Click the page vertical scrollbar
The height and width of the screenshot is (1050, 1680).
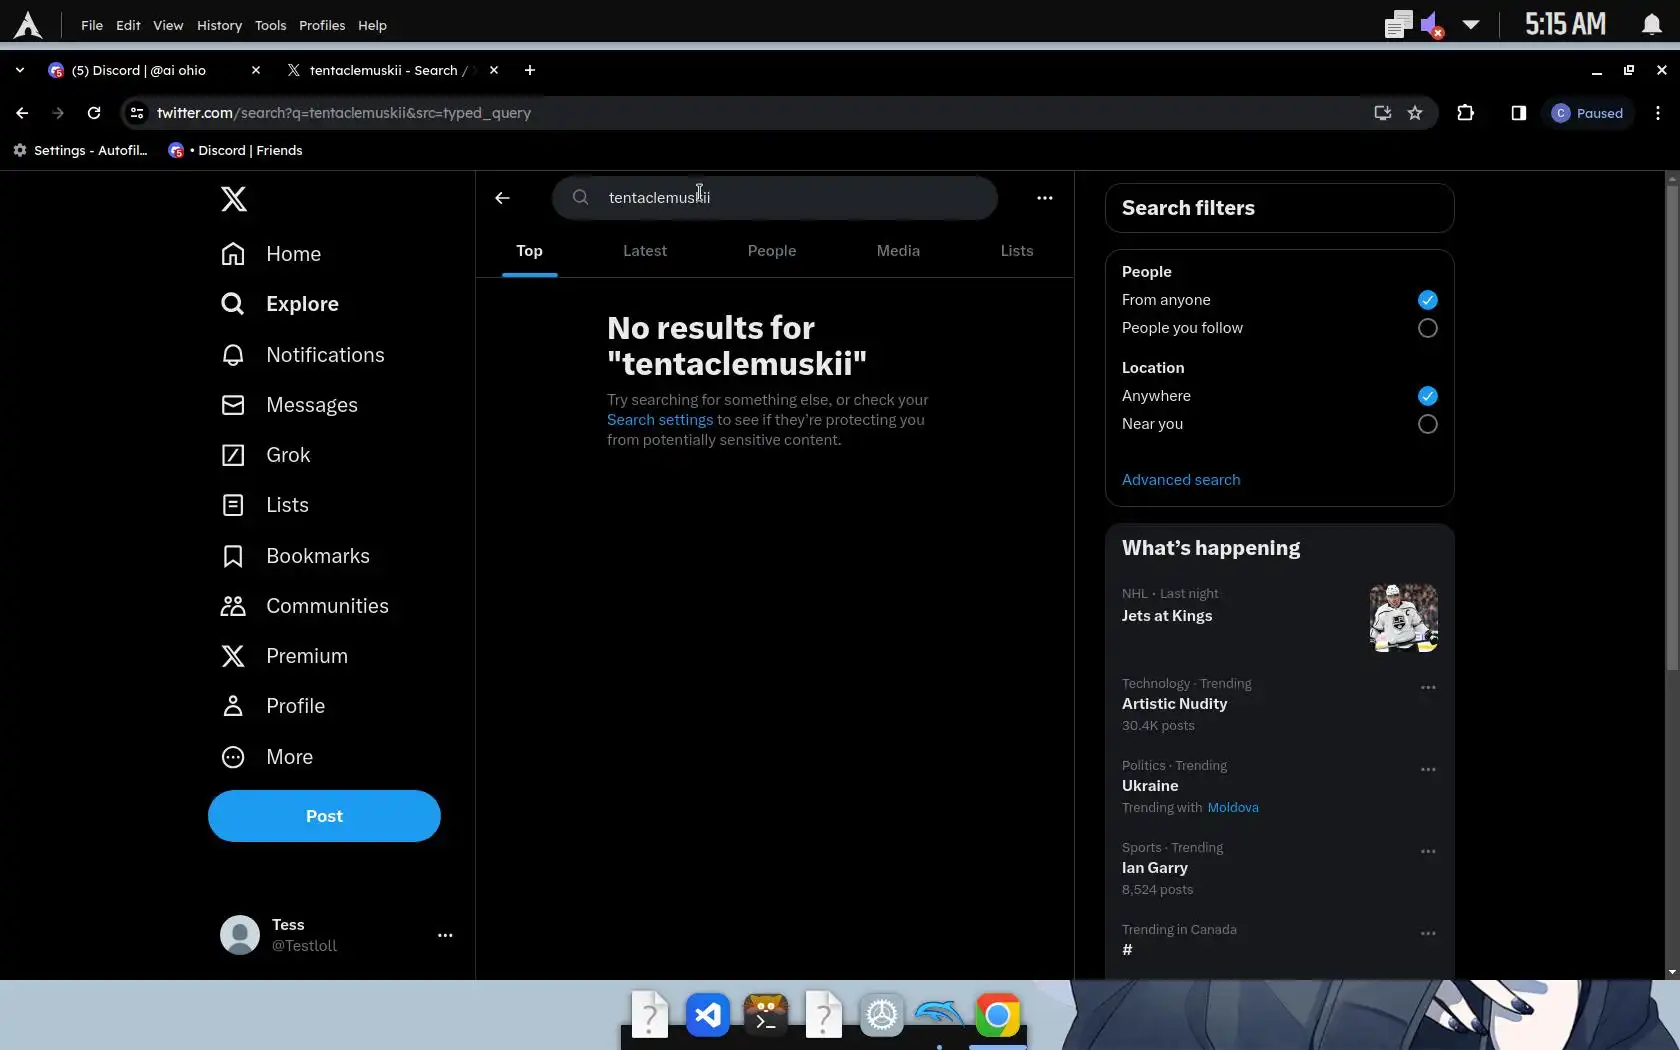pos(1671,430)
